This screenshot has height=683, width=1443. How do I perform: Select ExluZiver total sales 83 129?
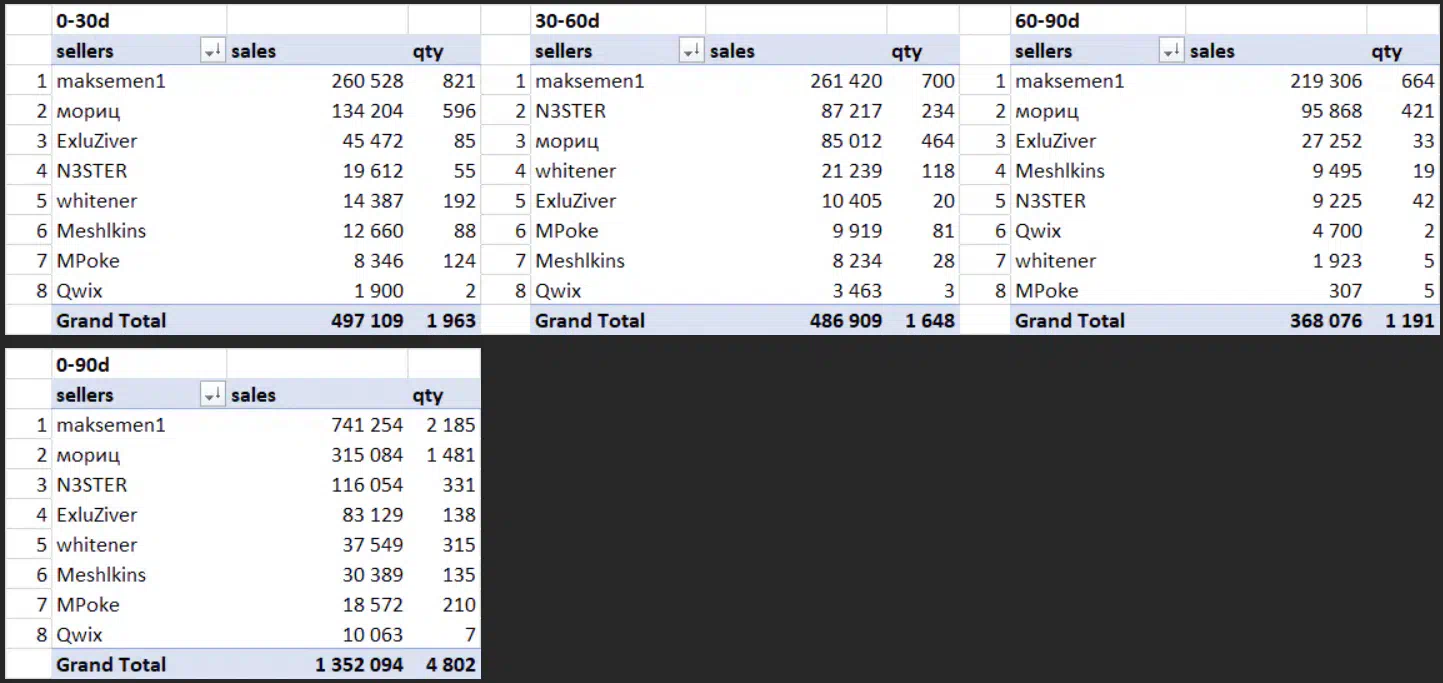(x=373, y=515)
